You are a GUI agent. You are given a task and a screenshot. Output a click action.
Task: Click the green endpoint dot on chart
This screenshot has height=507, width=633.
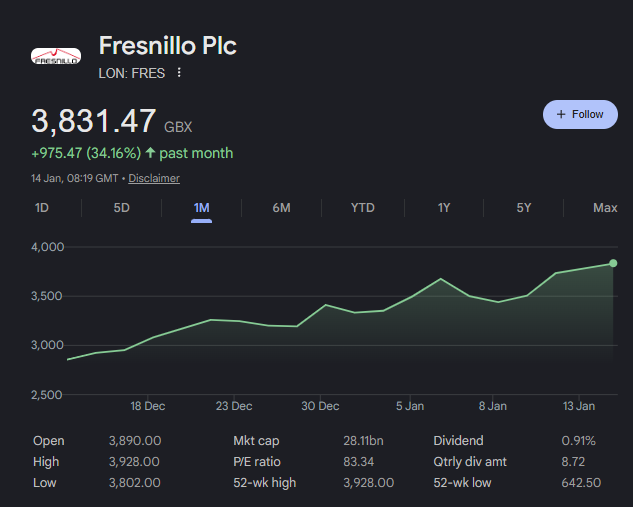click(x=613, y=263)
